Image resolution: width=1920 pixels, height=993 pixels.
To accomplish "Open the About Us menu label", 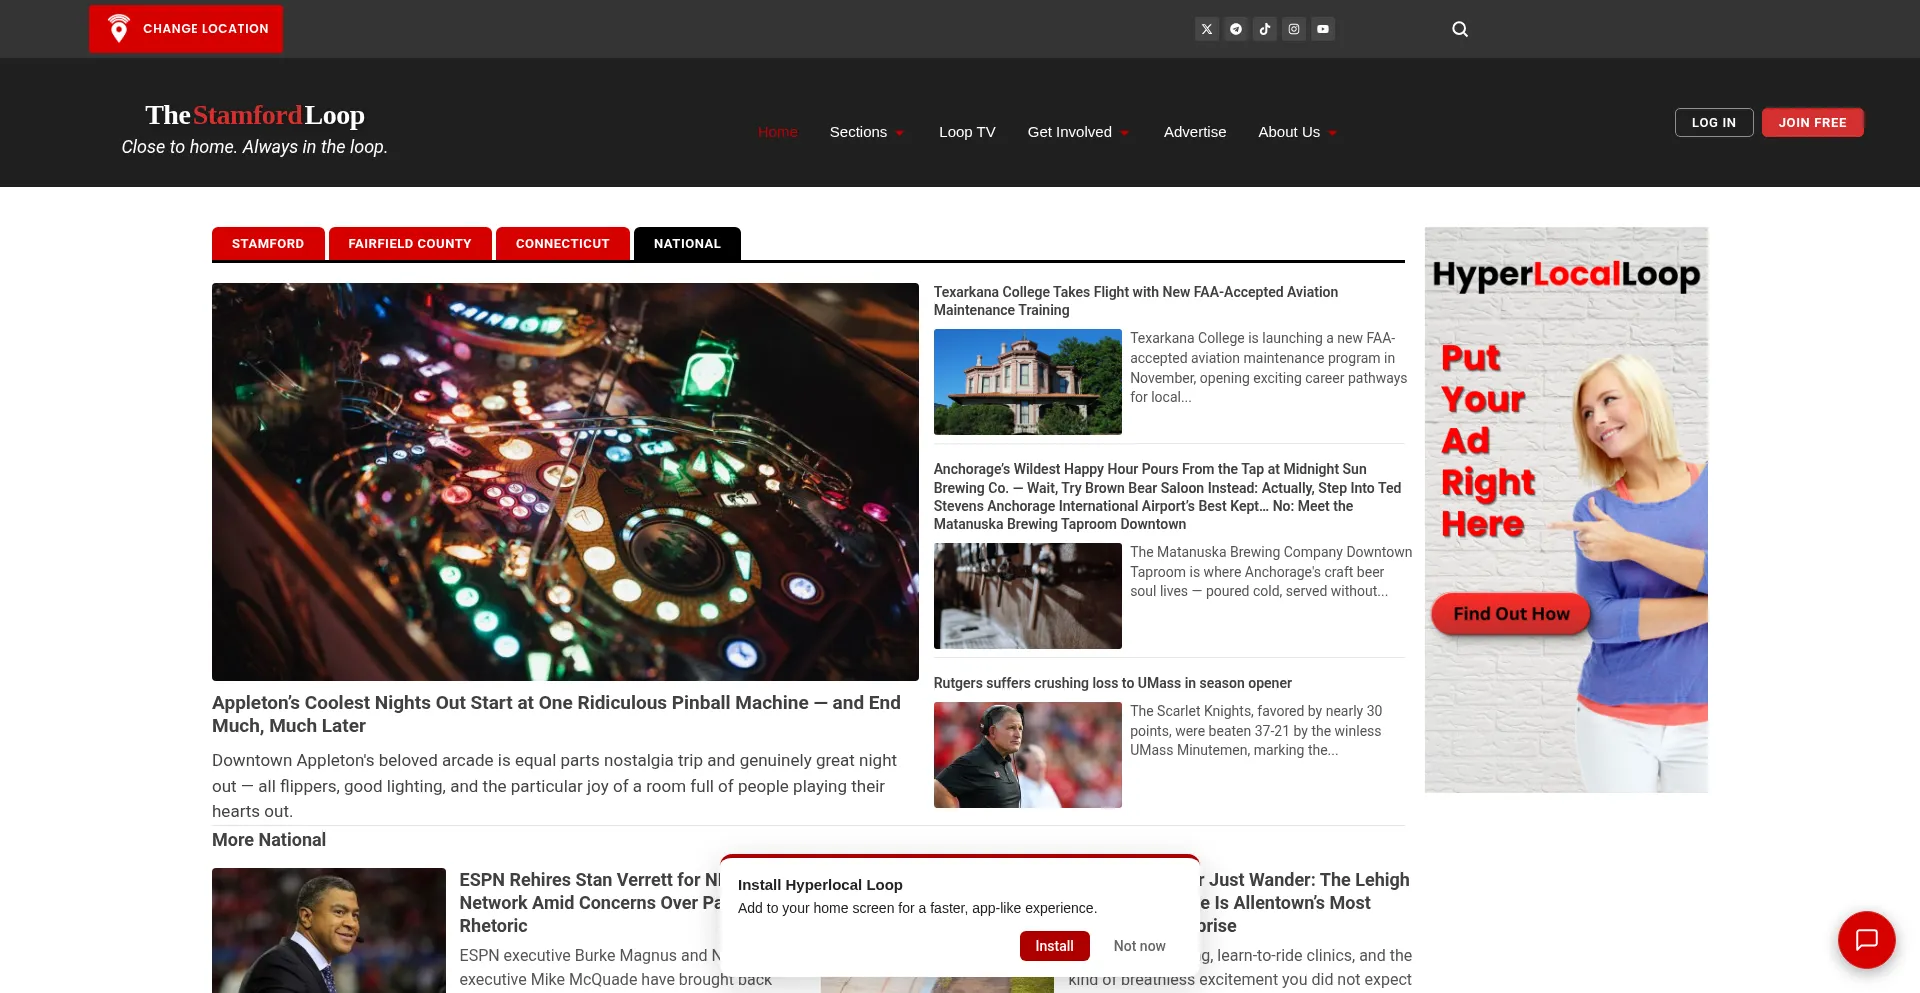I will click(1289, 132).
